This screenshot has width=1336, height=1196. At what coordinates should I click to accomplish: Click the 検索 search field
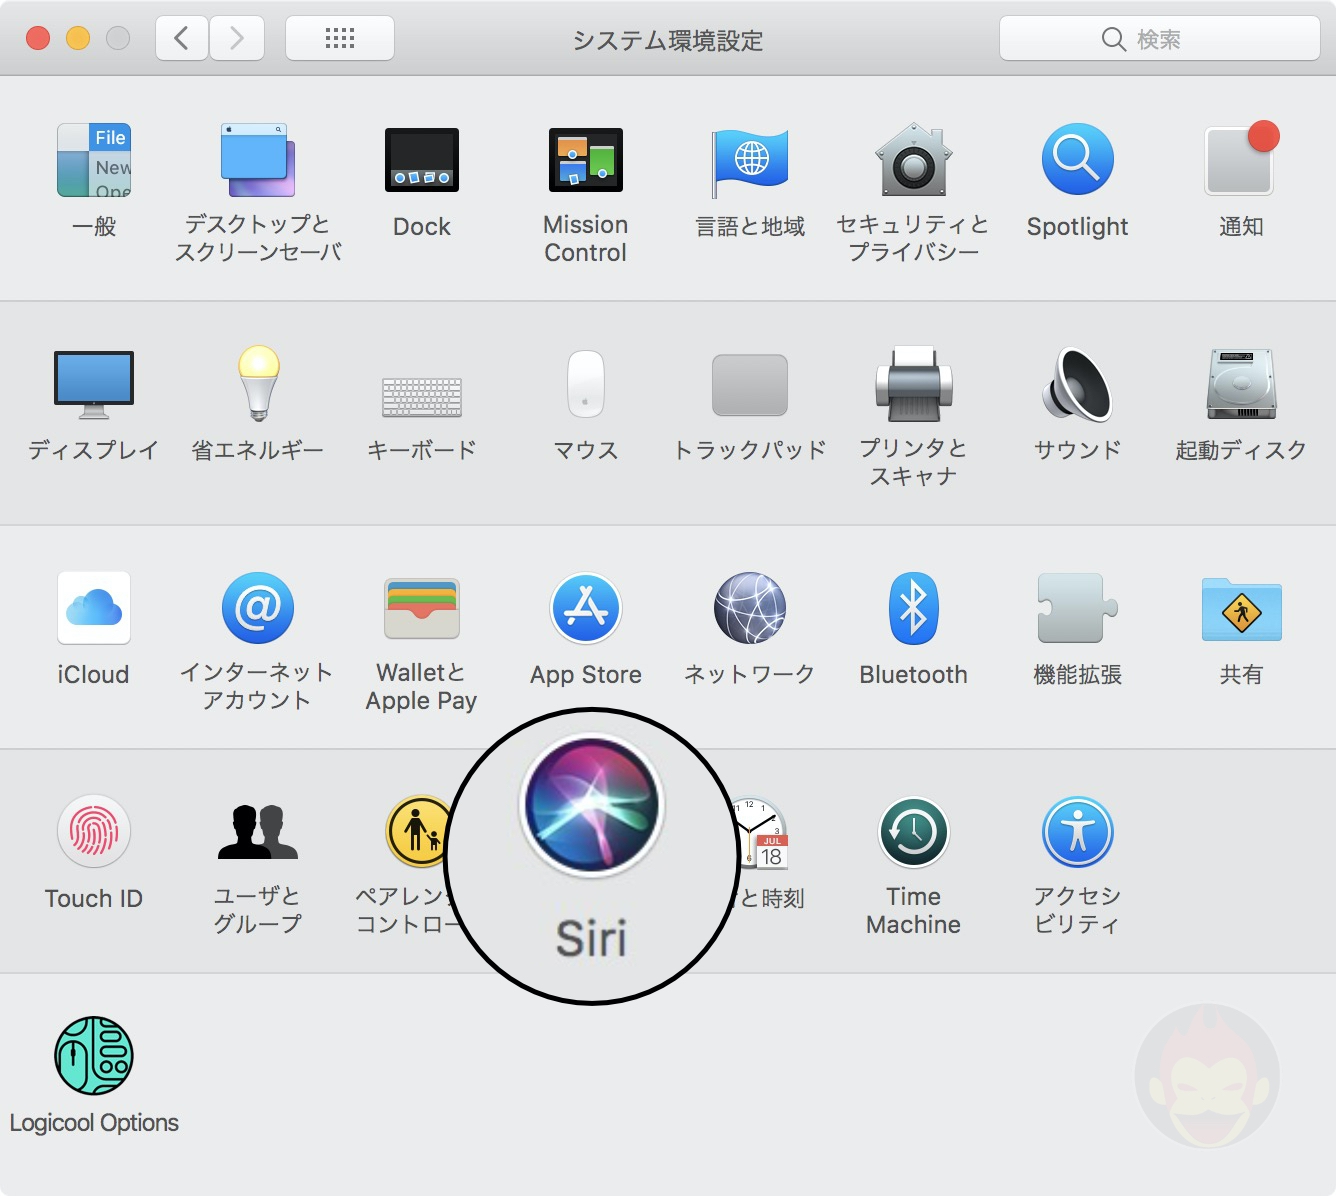tap(1160, 39)
